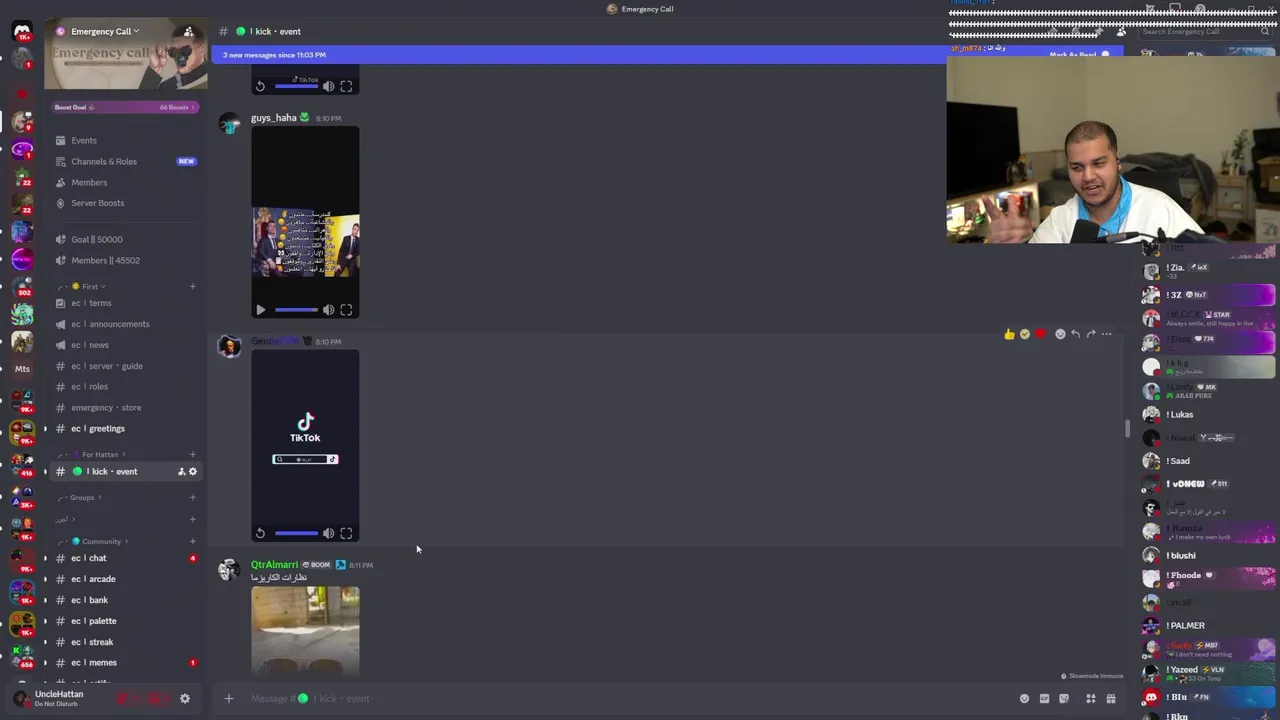Click create channel plus in Community category
This screenshot has height=720, width=1280.
193,541
